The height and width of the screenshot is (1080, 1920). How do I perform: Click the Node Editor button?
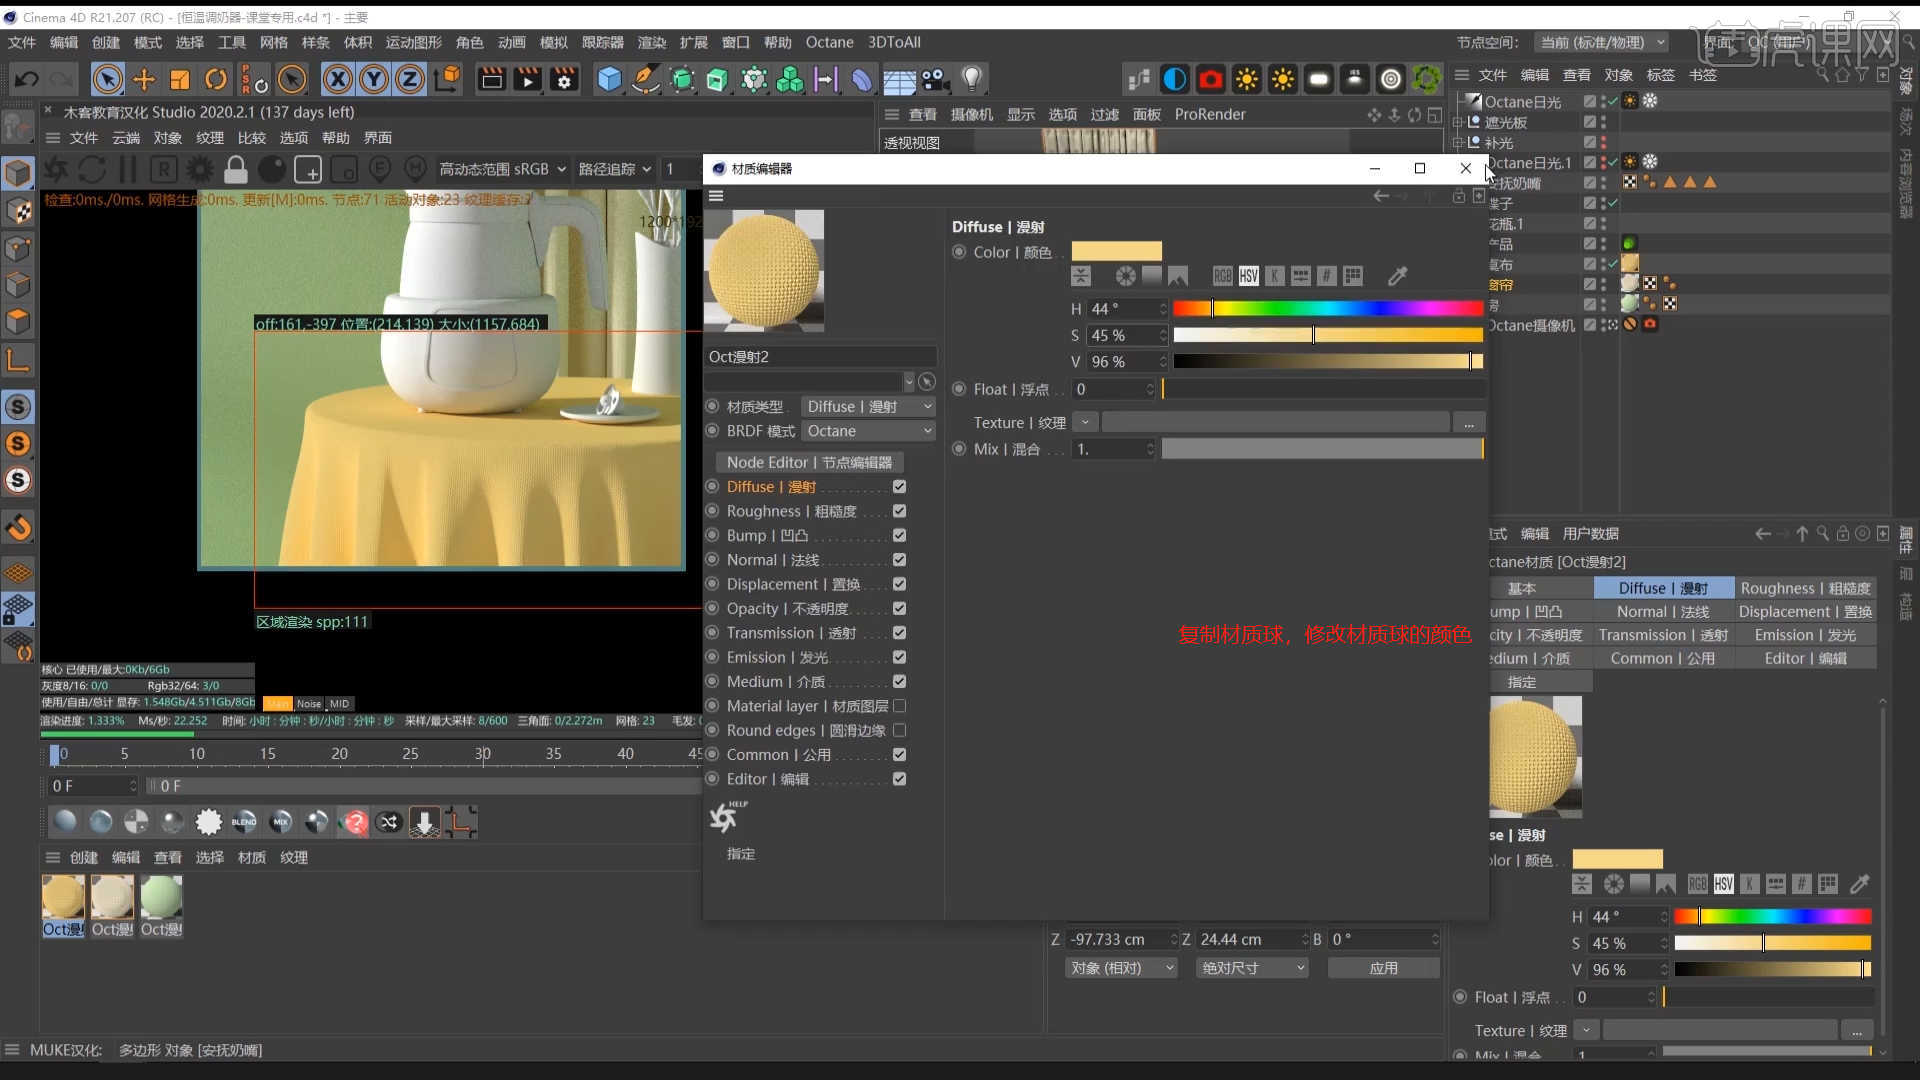pos(810,462)
